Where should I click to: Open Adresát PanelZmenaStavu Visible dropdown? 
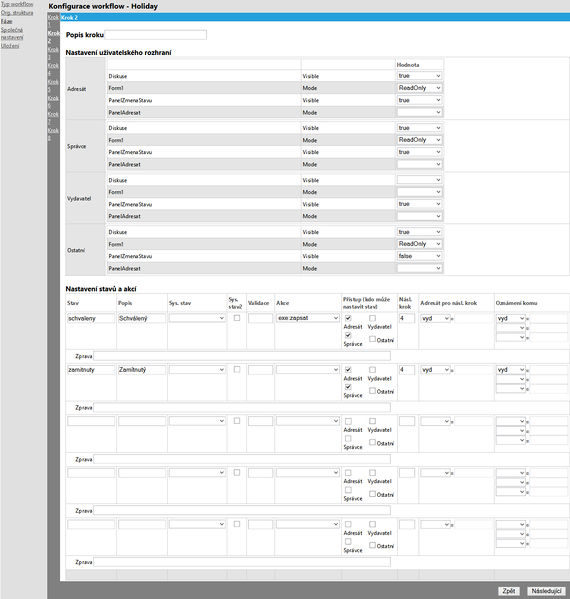419,100
